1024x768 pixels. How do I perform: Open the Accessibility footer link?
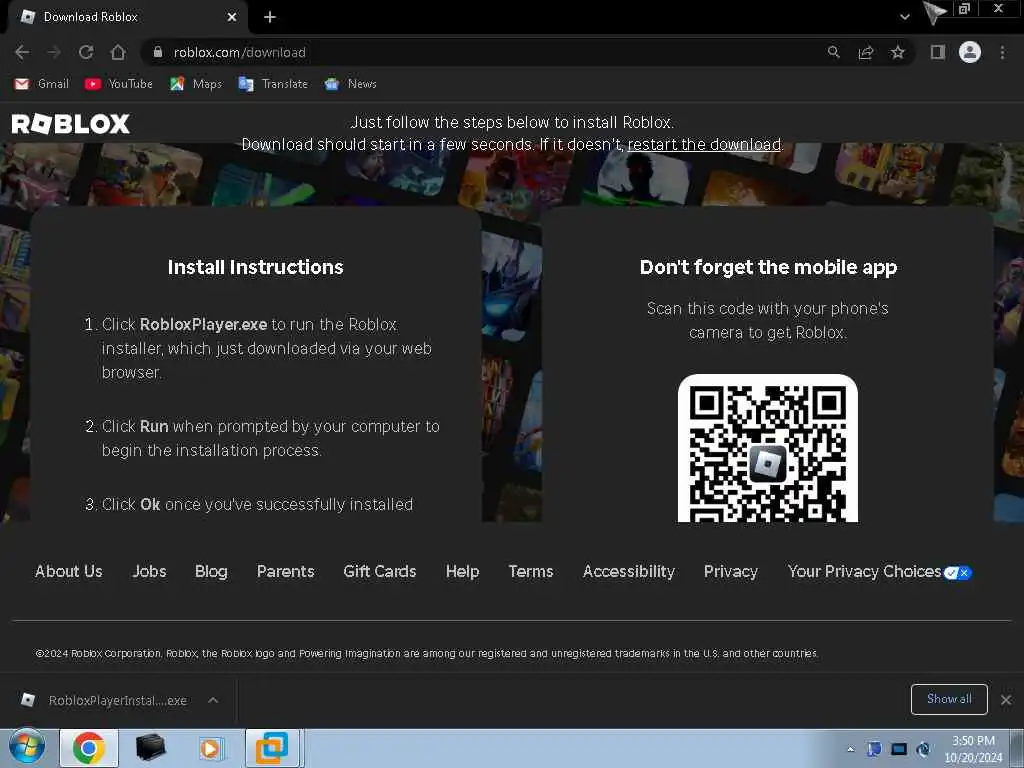628,571
